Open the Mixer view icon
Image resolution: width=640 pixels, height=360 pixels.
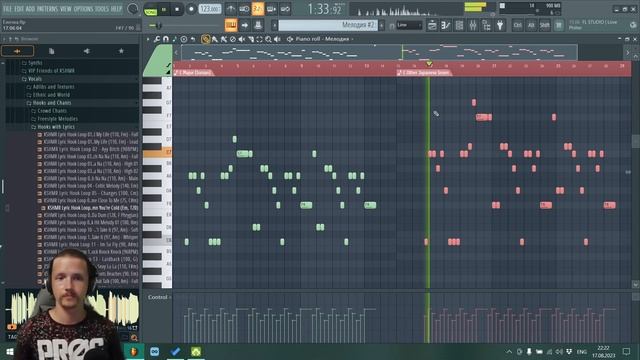point(473,25)
